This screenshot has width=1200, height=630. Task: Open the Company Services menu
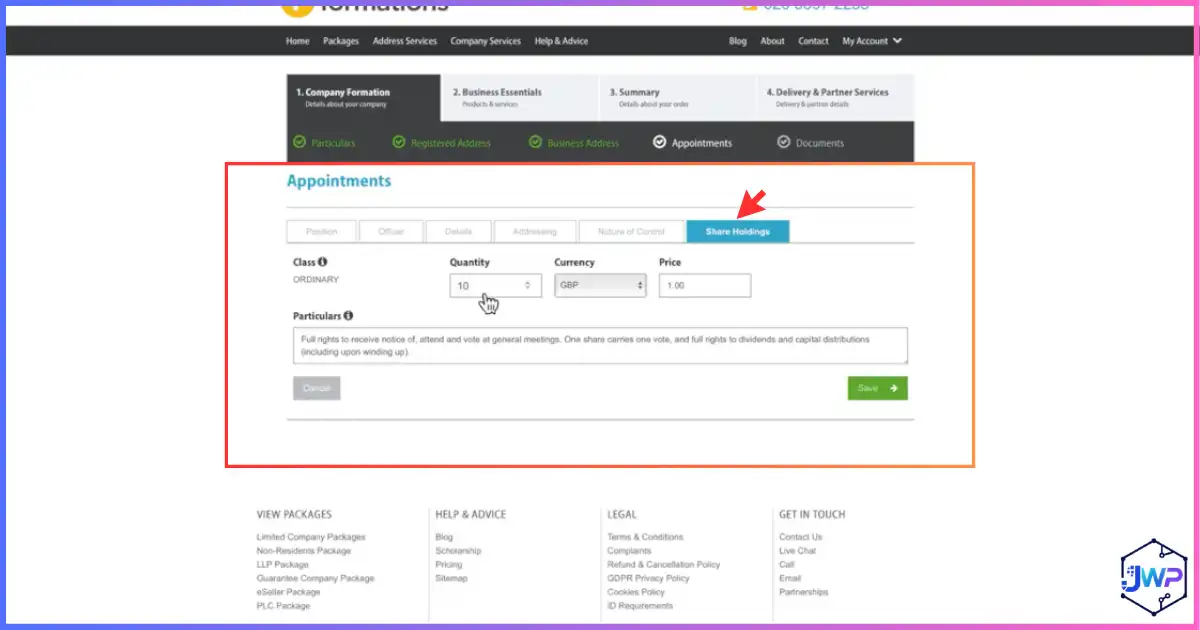(x=486, y=41)
